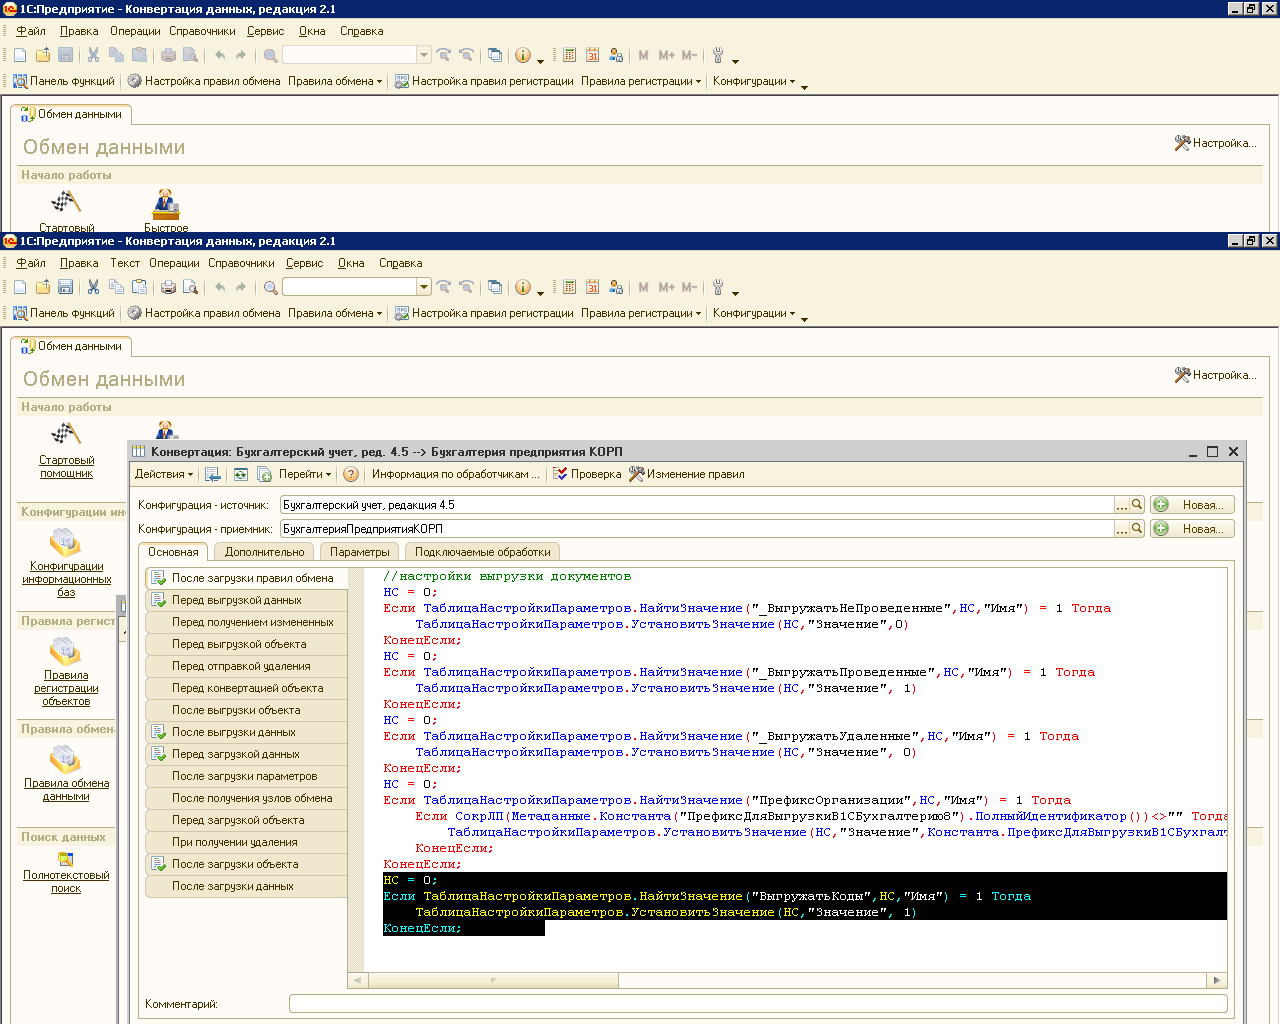Open Текст menu in front window
Image resolution: width=1280 pixels, height=1024 pixels.
click(125, 263)
